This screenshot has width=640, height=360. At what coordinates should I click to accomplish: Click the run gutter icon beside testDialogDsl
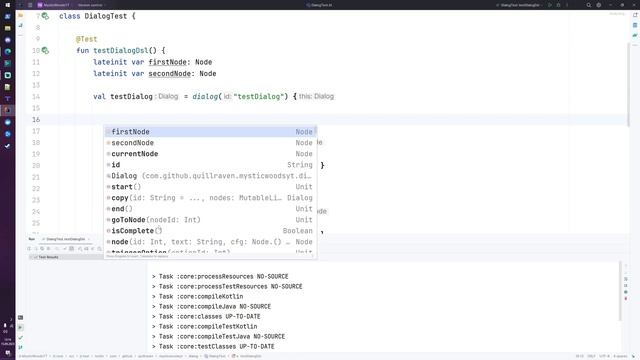coord(45,51)
